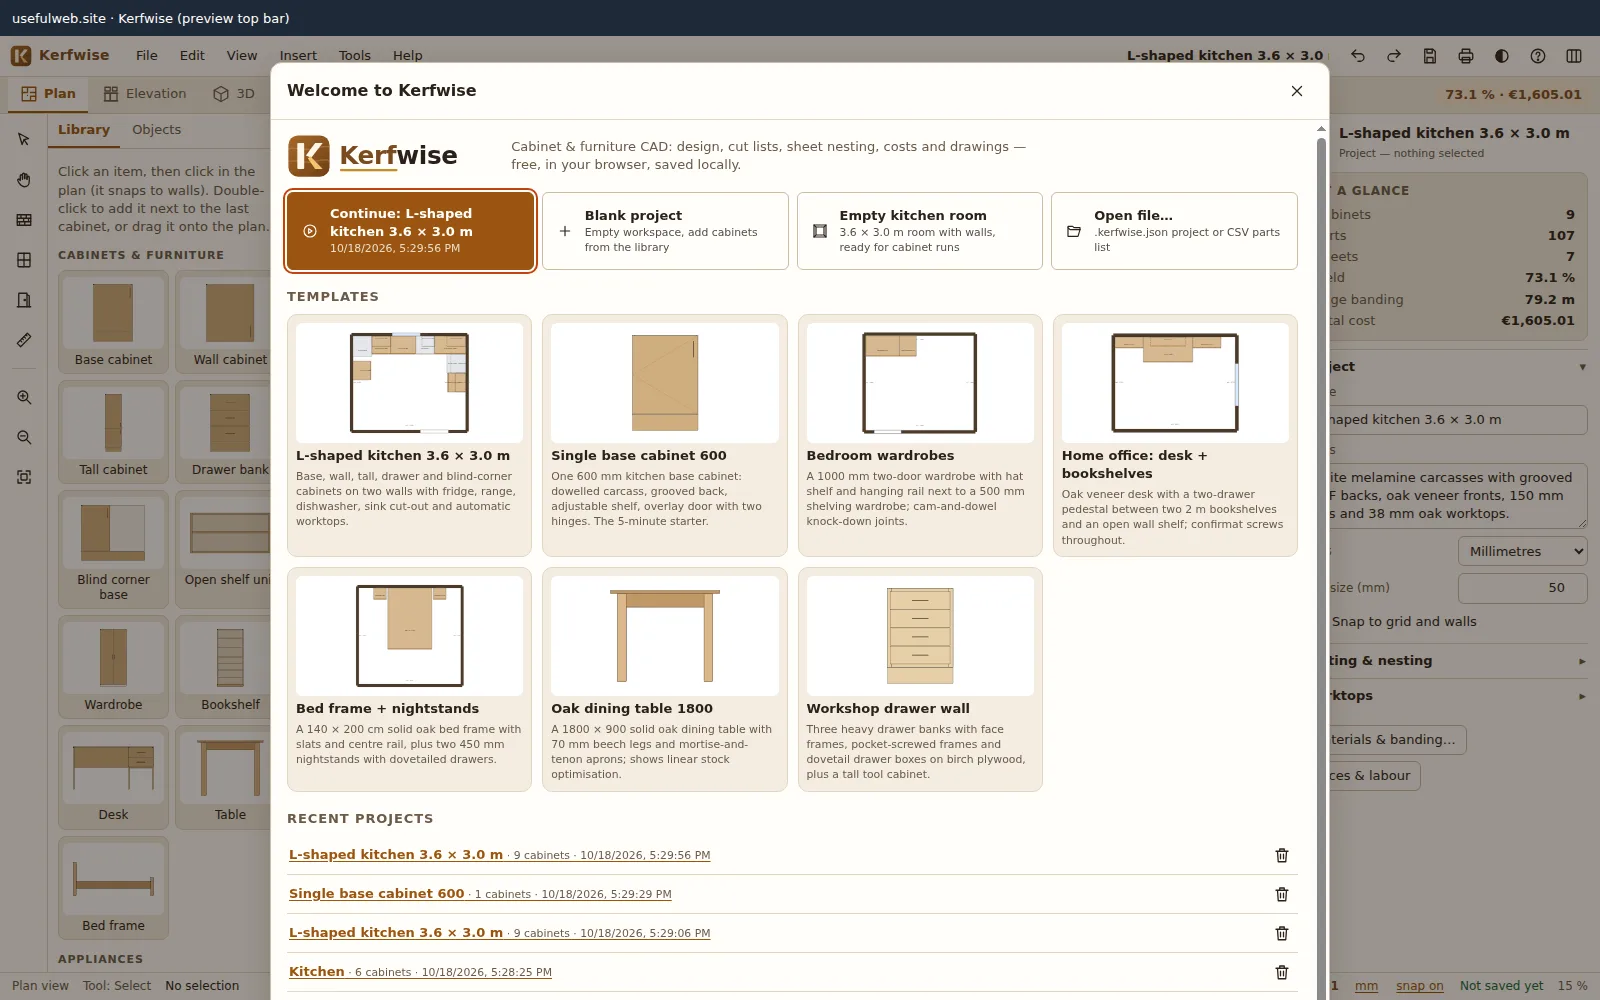Click the zoom in magnifier tool
1600x1000 pixels.
pyautogui.click(x=24, y=397)
